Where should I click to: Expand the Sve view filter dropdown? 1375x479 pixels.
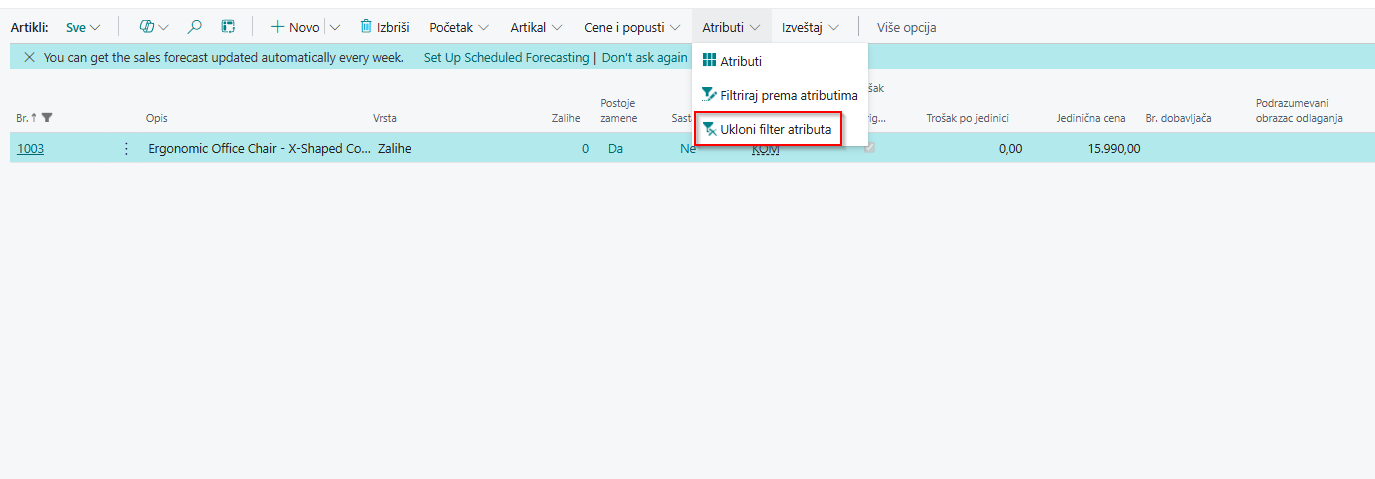83,27
